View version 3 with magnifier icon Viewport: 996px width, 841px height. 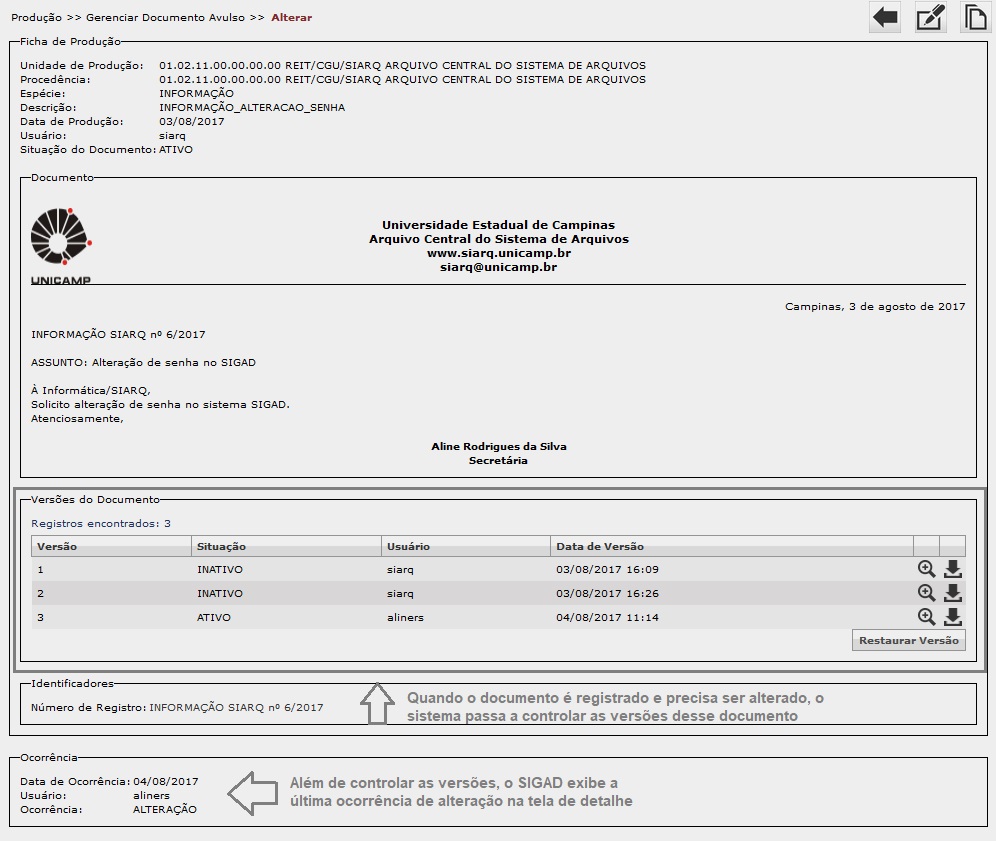[x=926, y=617]
